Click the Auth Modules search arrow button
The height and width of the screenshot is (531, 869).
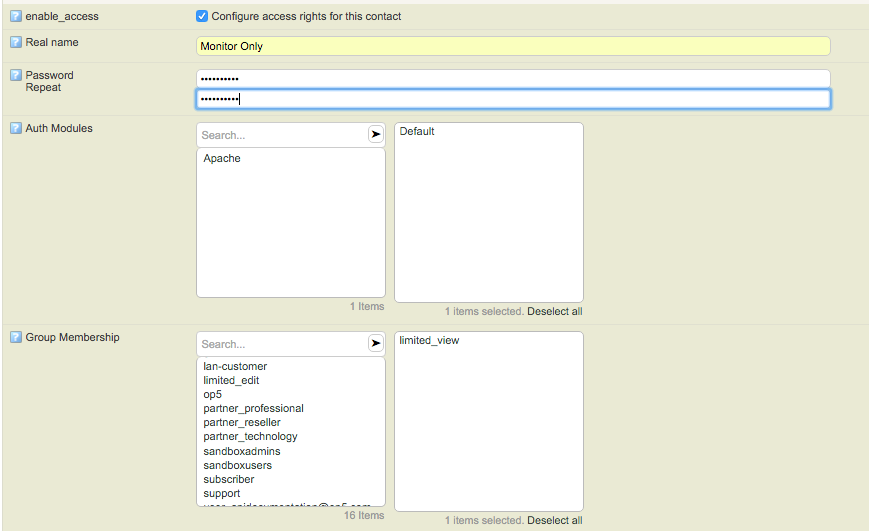point(376,134)
